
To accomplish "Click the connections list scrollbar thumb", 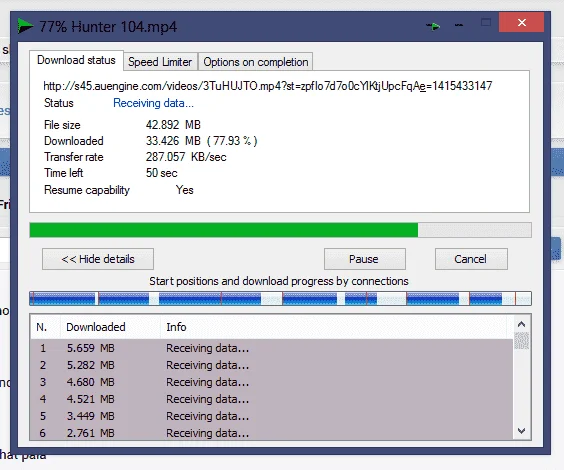I will pyautogui.click(x=522, y=341).
